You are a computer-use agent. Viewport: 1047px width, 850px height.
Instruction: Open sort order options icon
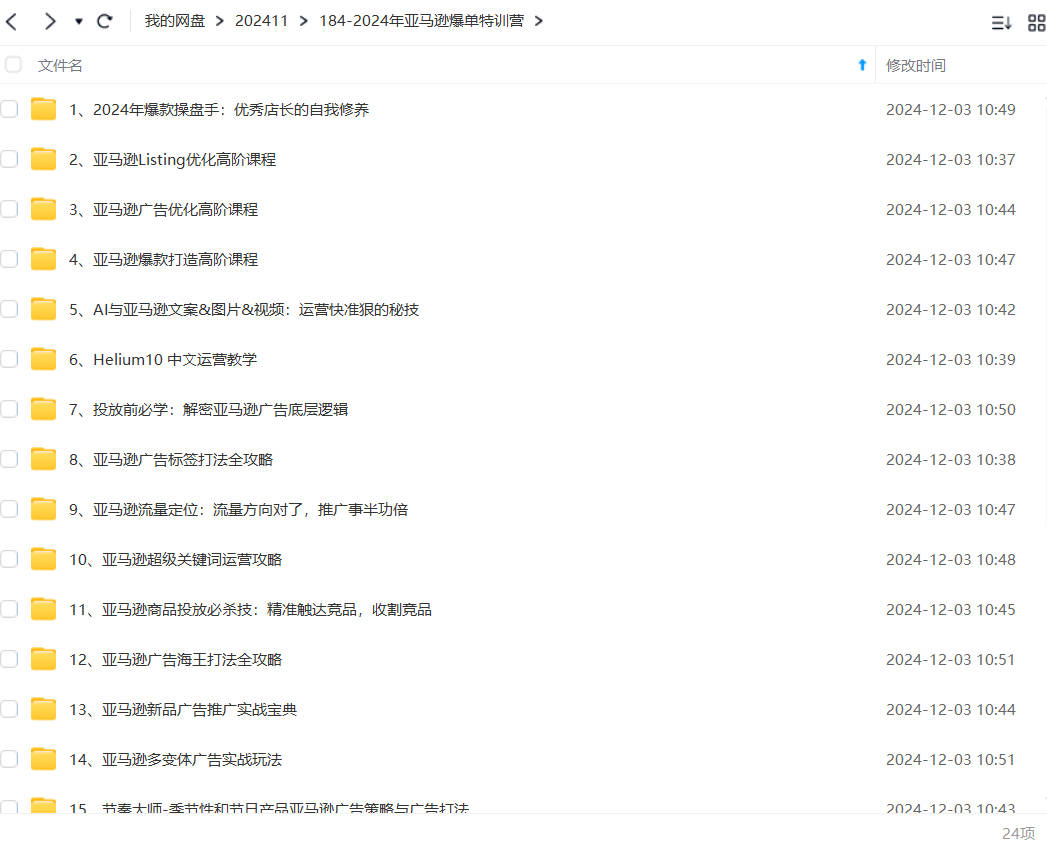pyautogui.click(x=1001, y=23)
